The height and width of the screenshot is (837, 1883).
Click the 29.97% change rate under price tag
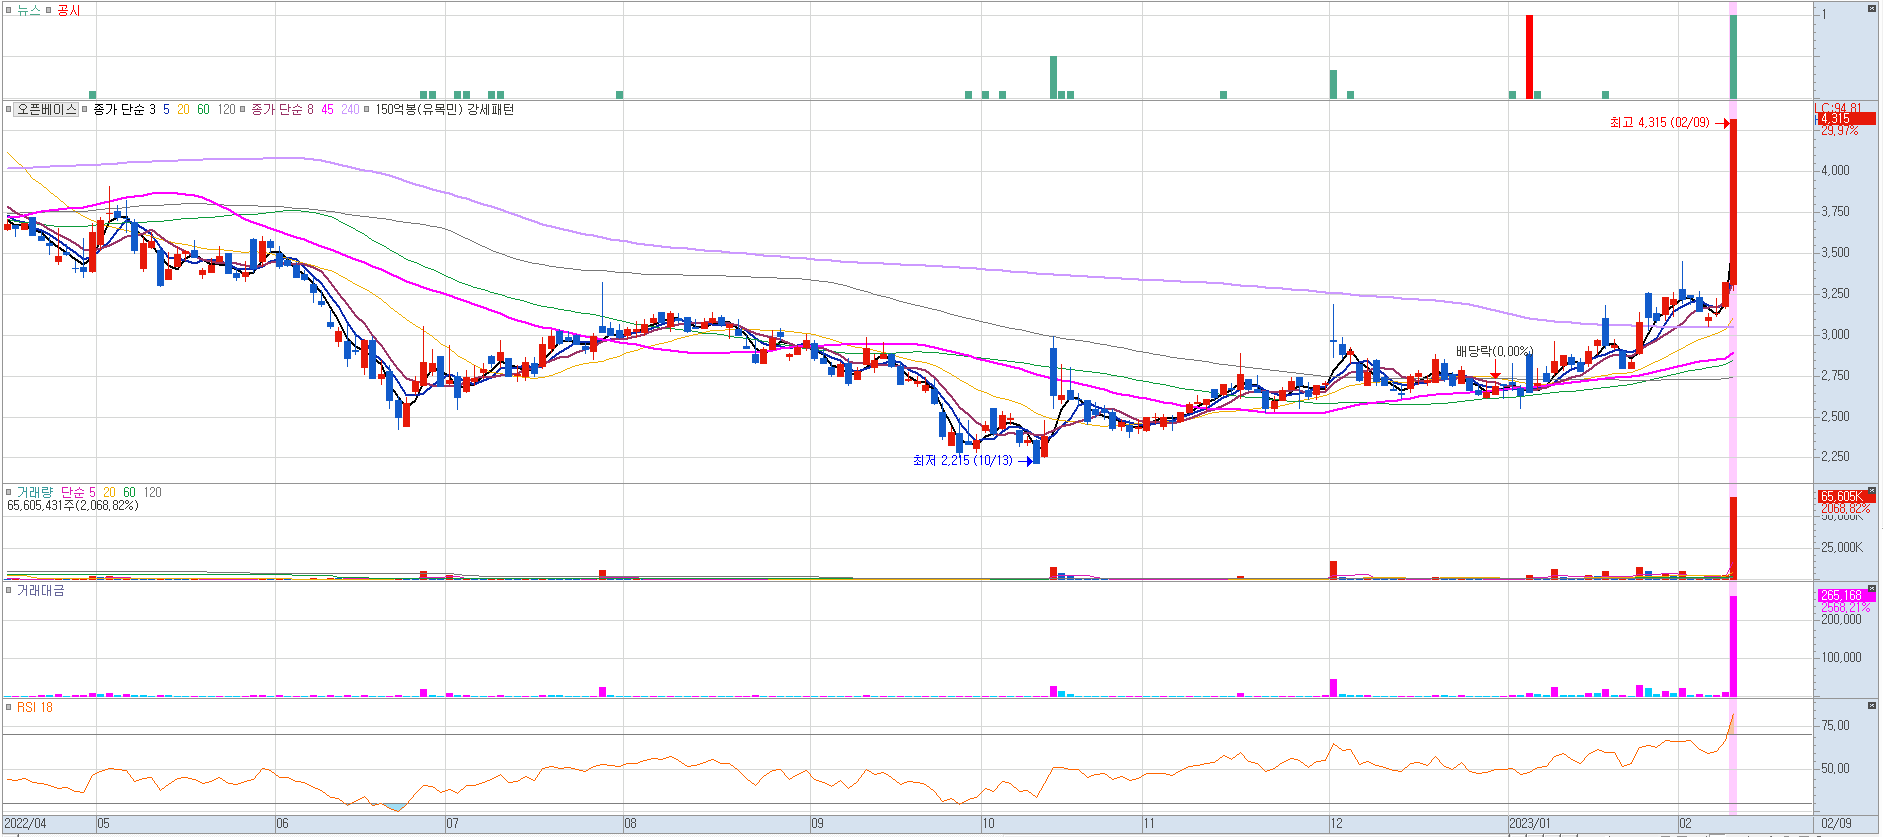(1838, 131)
